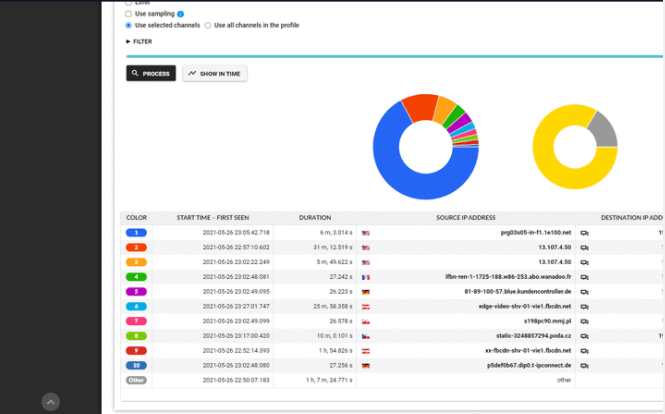The width and height of the screenshot is (665, 414).
Task: Click the destination device icon in the wanadoo.fr row
Action: 584,277
